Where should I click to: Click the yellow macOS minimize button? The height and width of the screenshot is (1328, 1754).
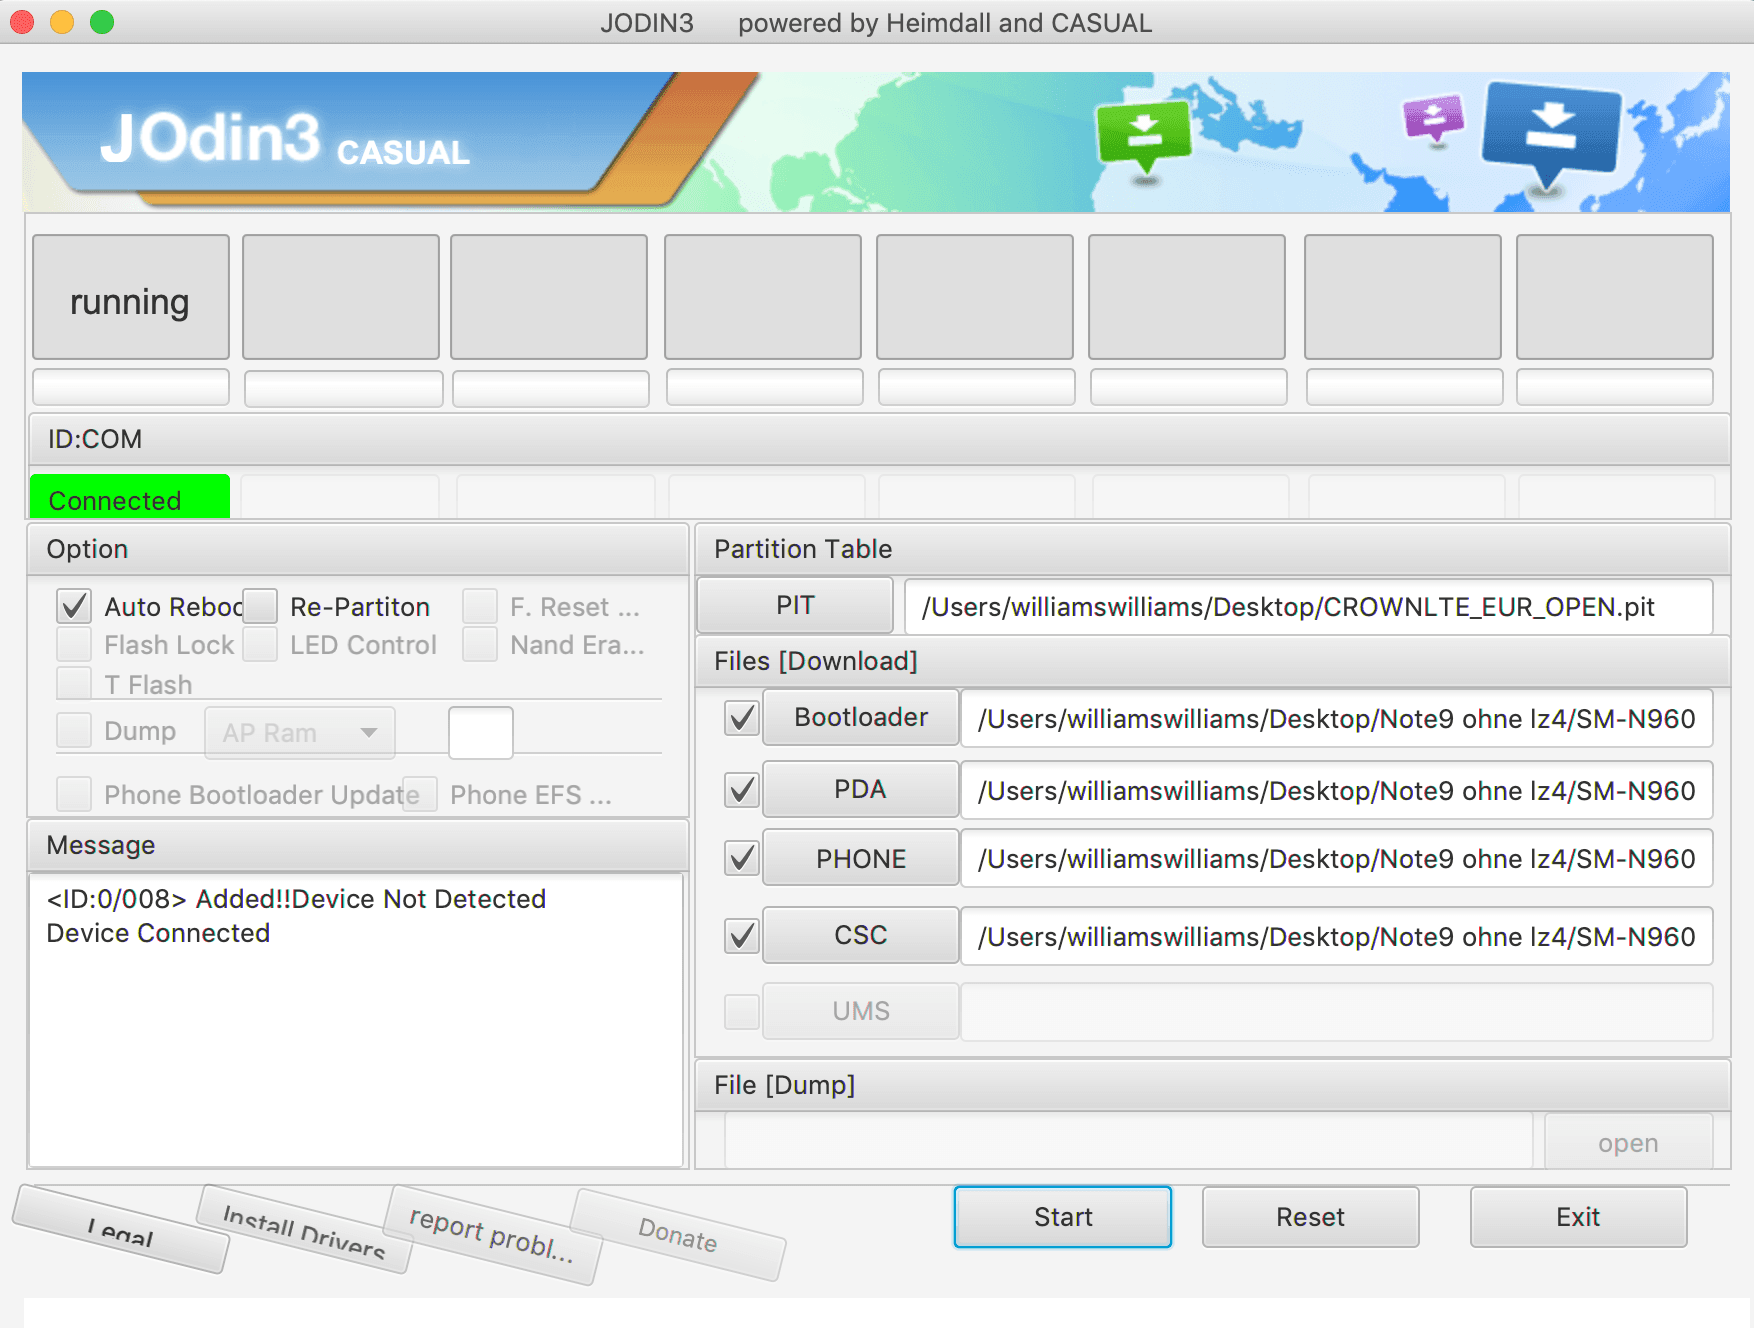62,22
